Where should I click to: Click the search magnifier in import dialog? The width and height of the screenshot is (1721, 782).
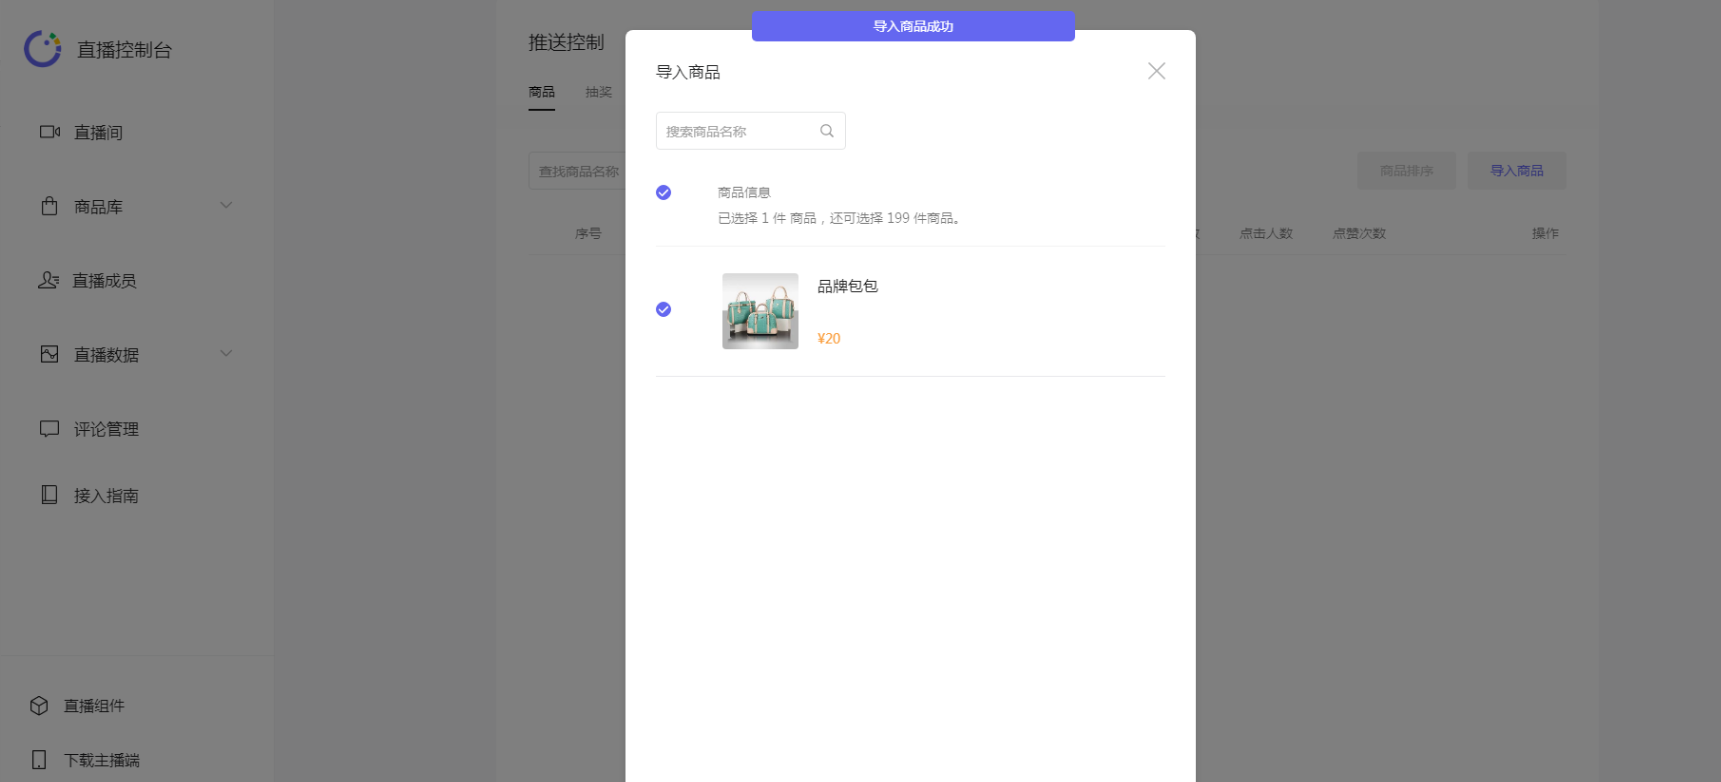coord(826,131)
